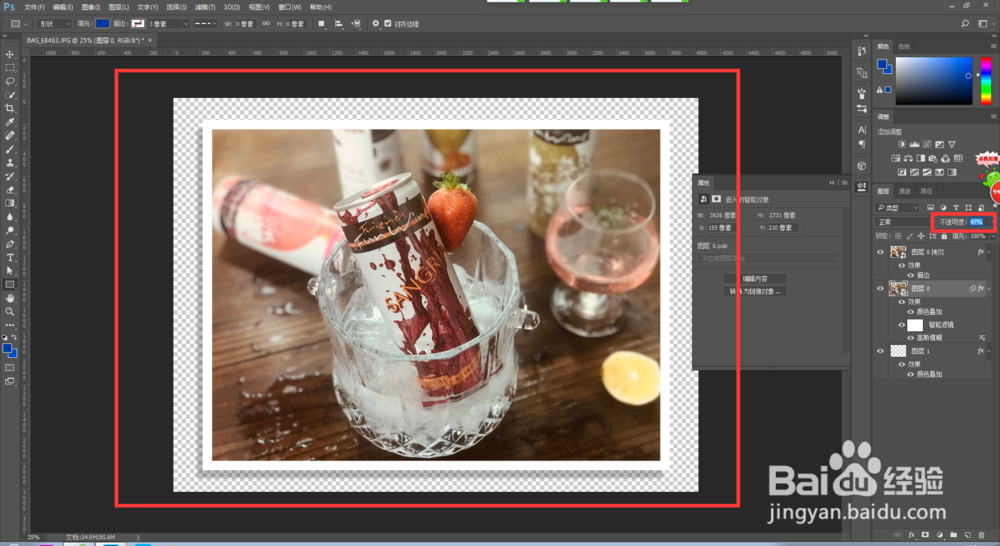The image size is (1000, 546).
Task: Toggle Quick Mask mode icon
Action: (10, 367)
